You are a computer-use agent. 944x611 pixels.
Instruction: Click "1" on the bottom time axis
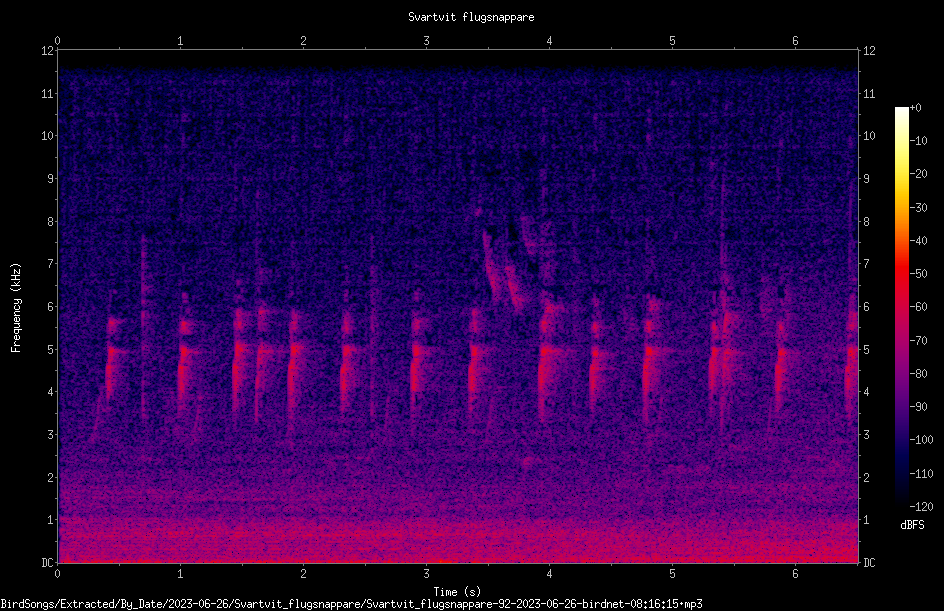(180, 574)
